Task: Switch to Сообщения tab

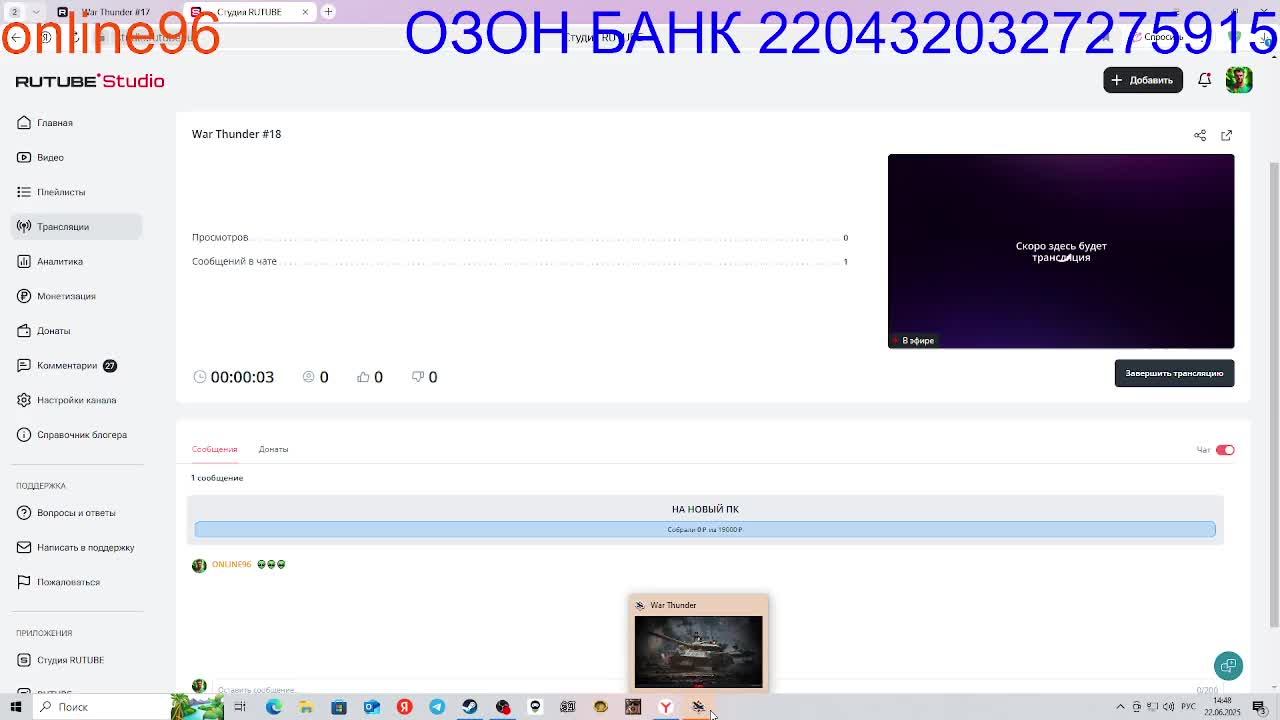Action: [214, 449]
